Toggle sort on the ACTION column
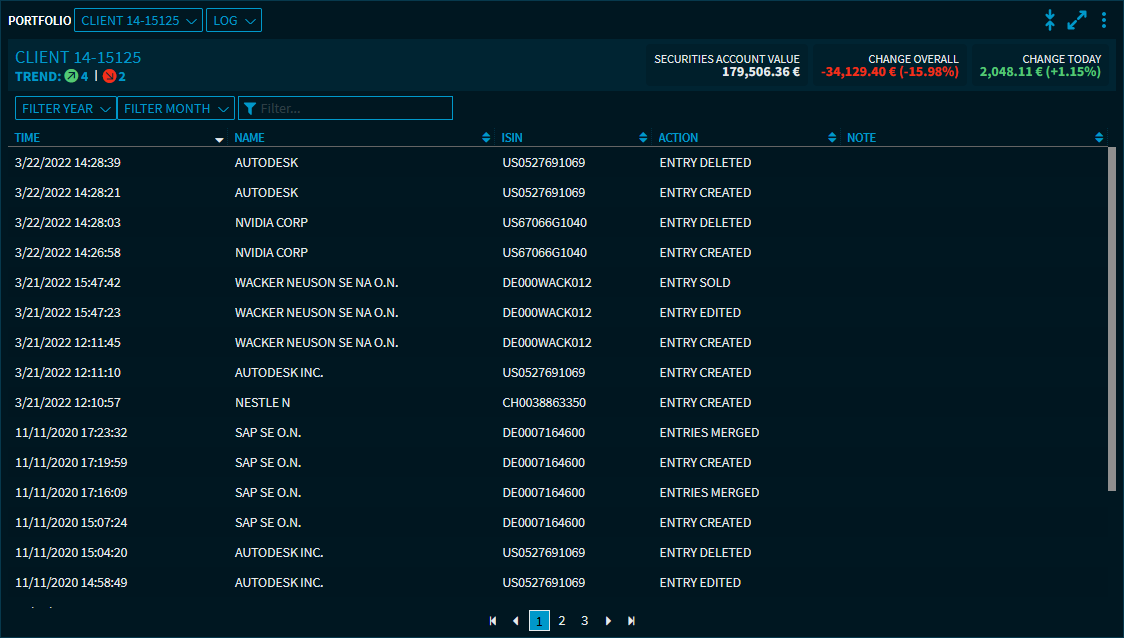The image size is (1124, 638). [832, 138]
